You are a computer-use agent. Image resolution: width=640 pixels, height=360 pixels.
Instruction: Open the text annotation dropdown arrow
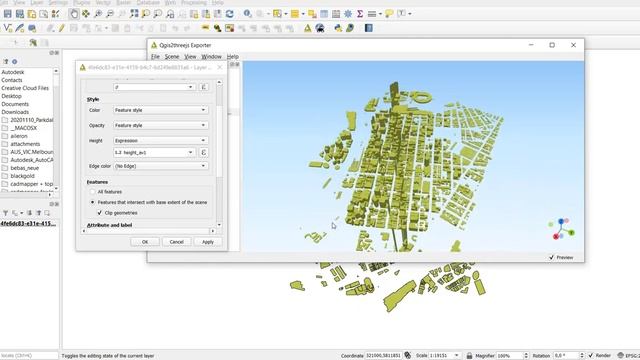pyautogui.click(x=409, y=14)
